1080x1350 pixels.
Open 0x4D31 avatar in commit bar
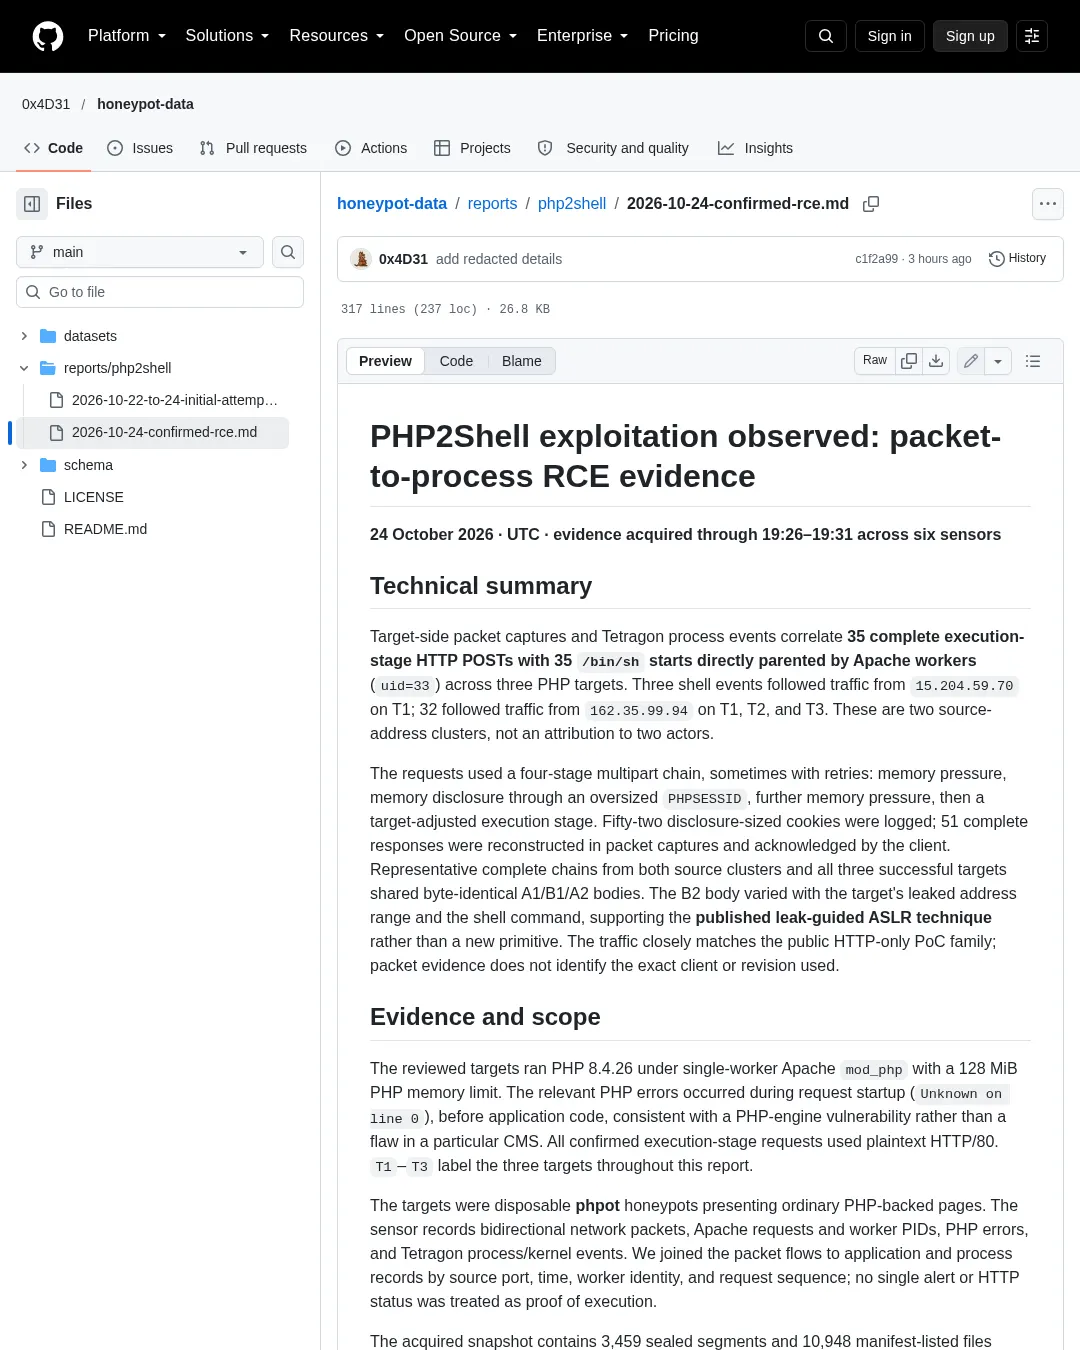[361, 259]
